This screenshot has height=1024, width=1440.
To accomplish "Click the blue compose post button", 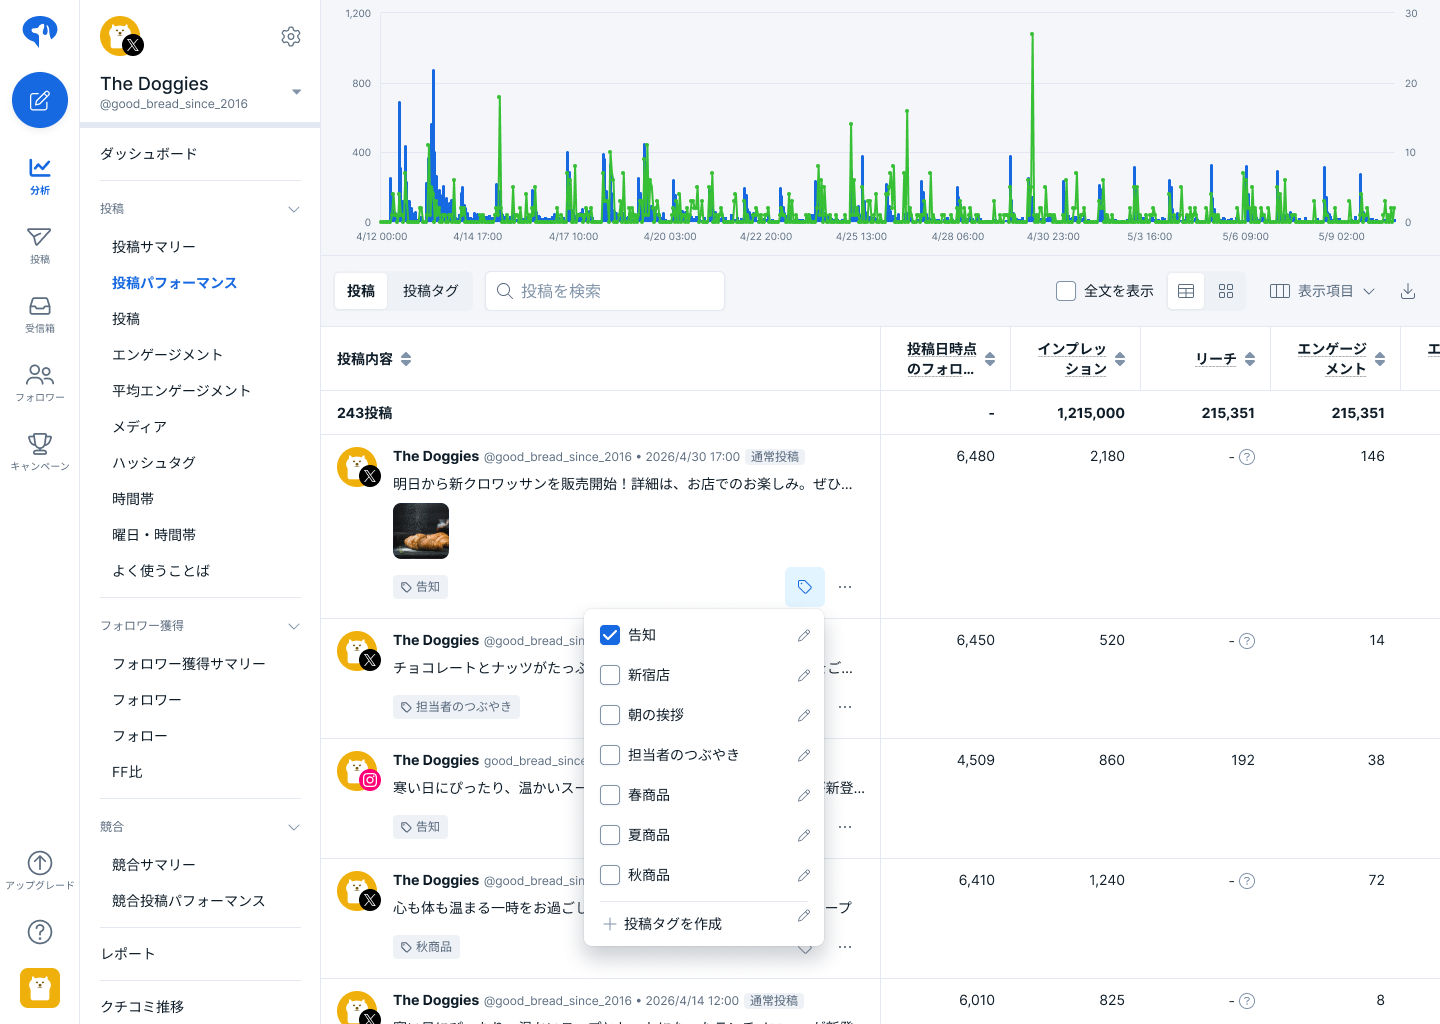I will click(40, 100).
